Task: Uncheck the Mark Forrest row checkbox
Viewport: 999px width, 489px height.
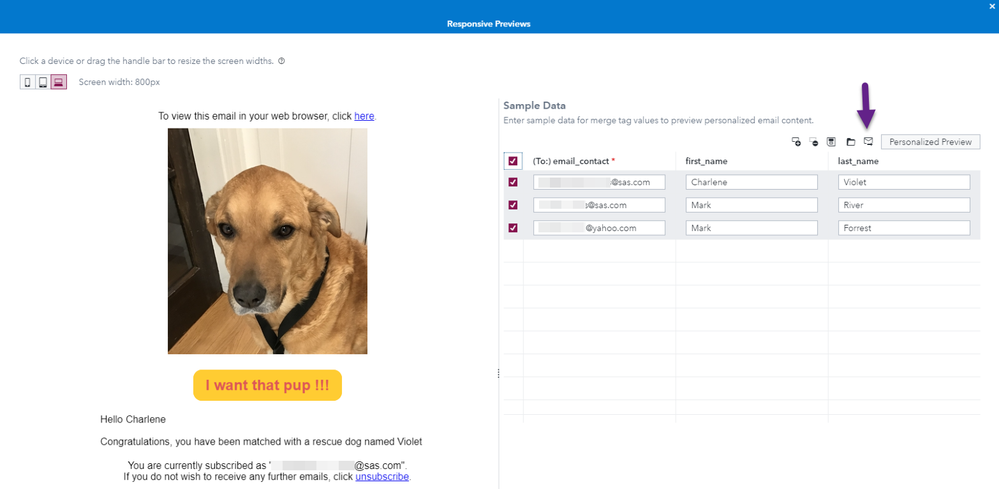Action: click(513, 228)
